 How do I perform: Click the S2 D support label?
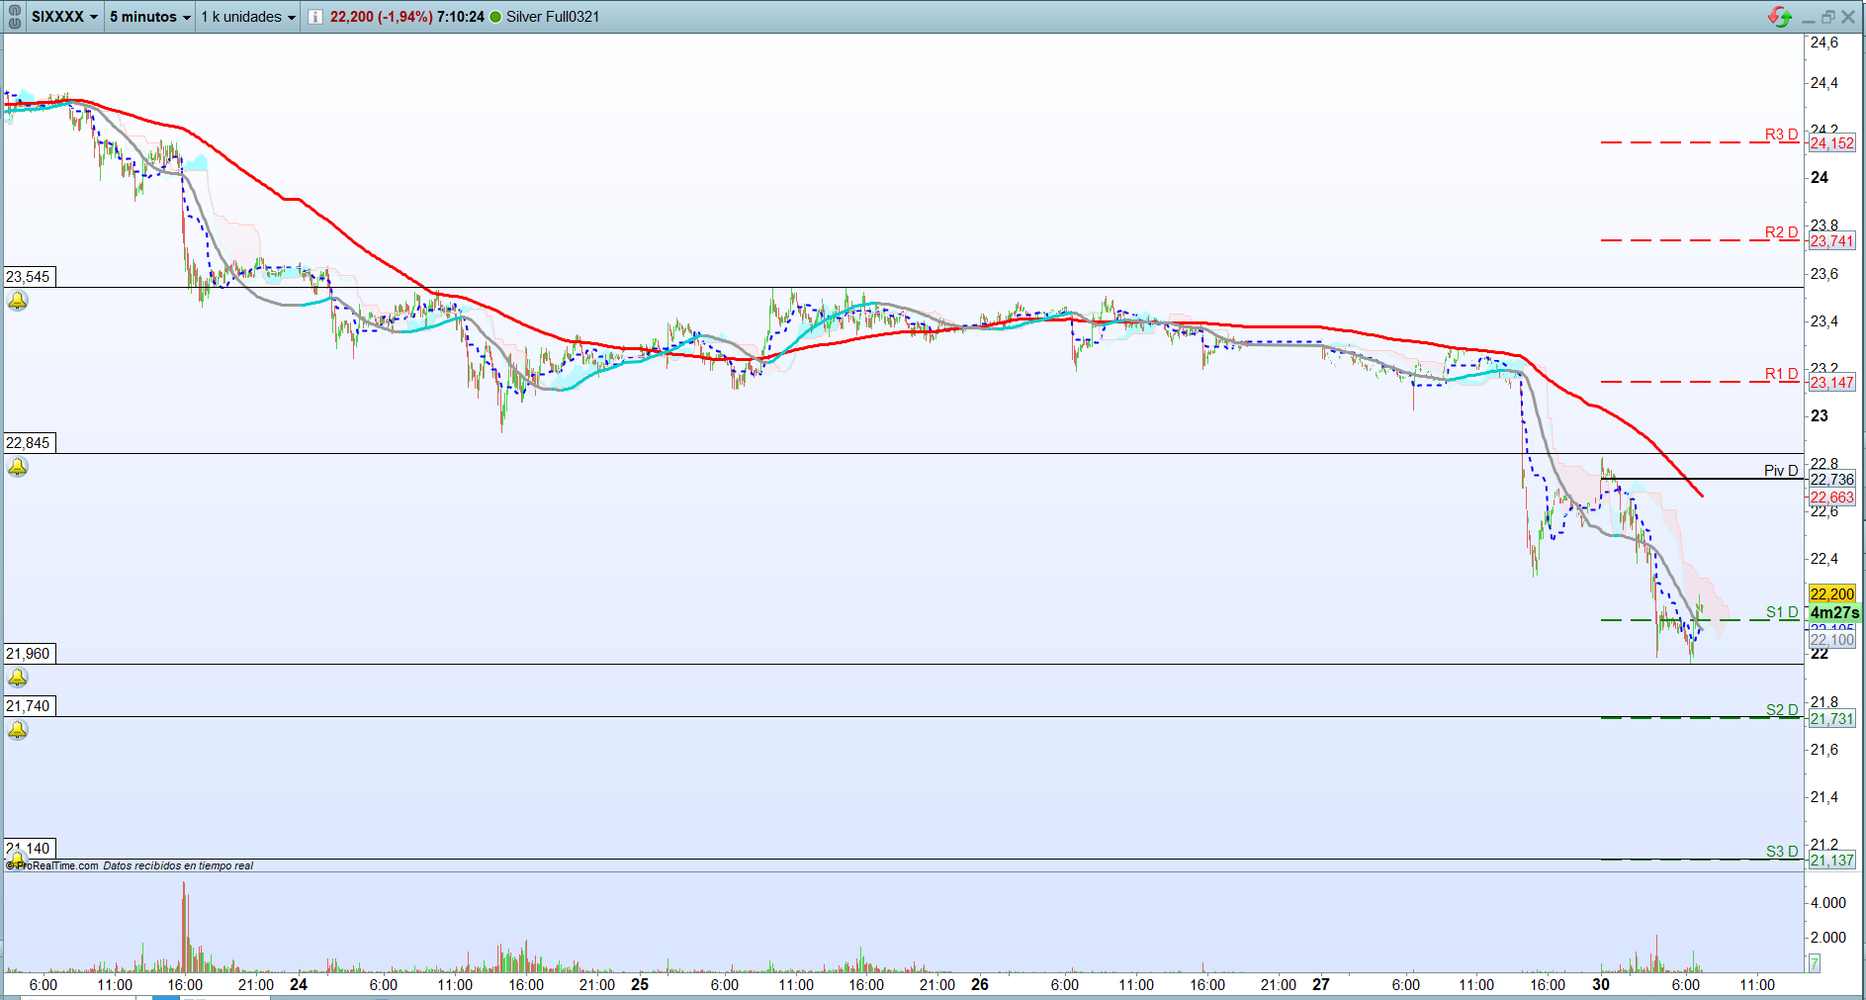coord(1782,710)
